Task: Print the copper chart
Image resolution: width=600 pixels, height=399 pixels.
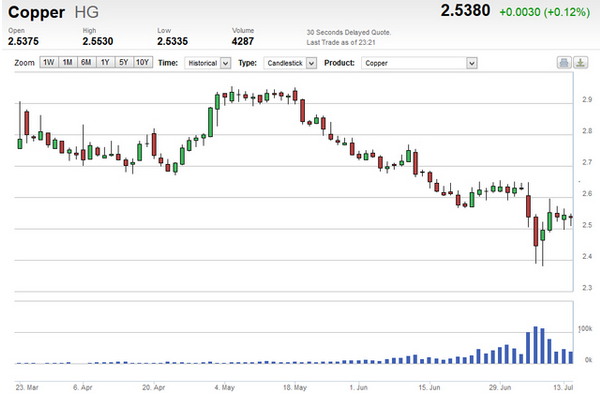Action: (564, 62)
